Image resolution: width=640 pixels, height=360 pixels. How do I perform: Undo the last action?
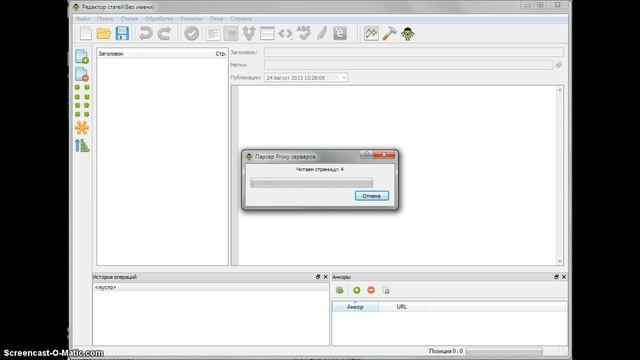tap(146, 33)
